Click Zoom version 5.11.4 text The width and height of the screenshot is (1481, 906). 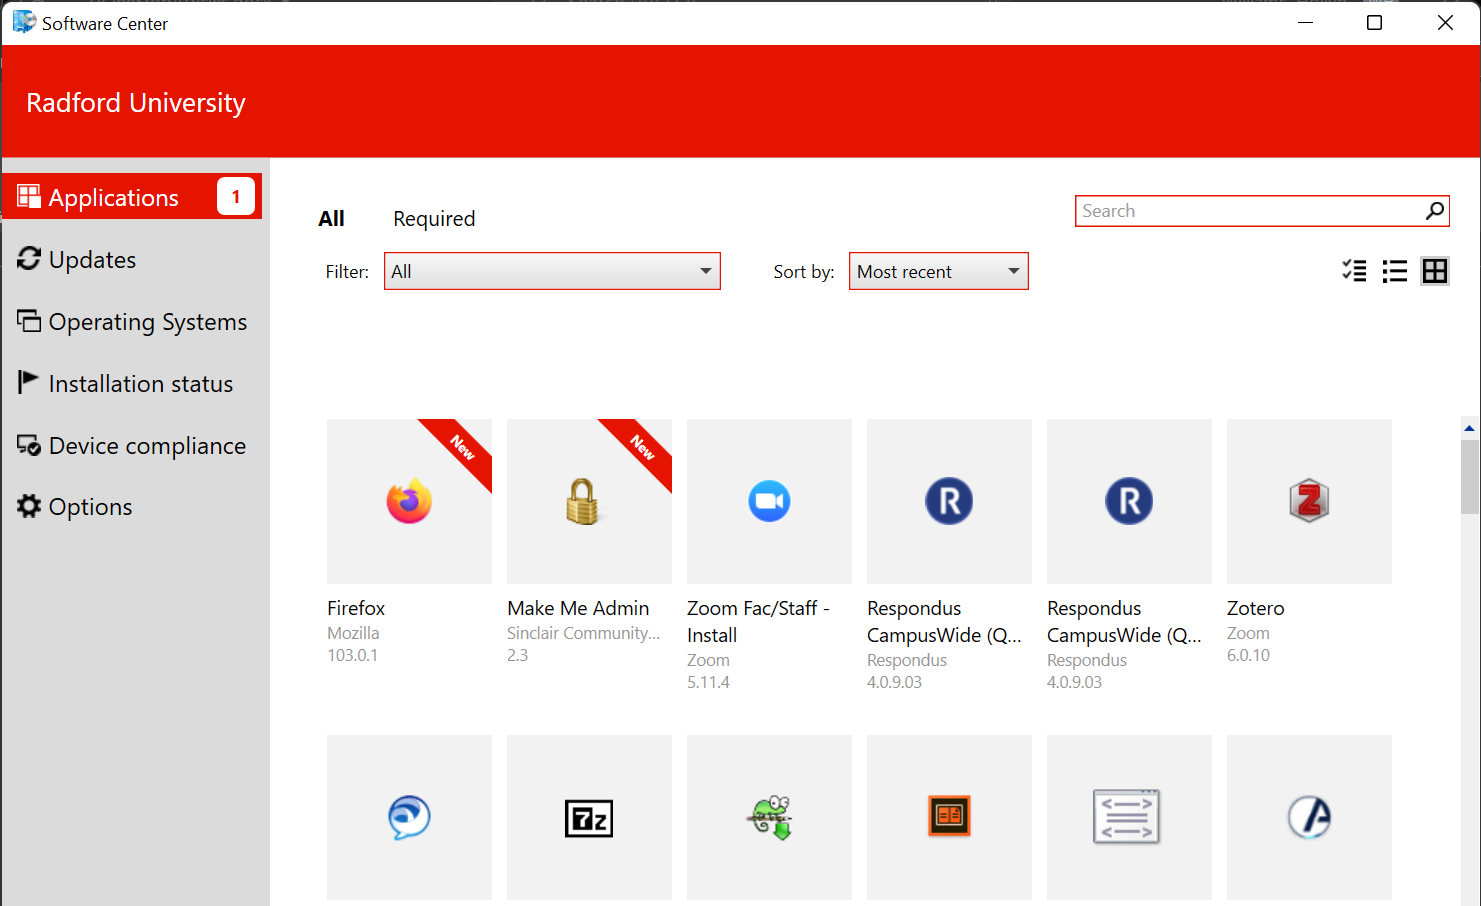click(708, 682)
